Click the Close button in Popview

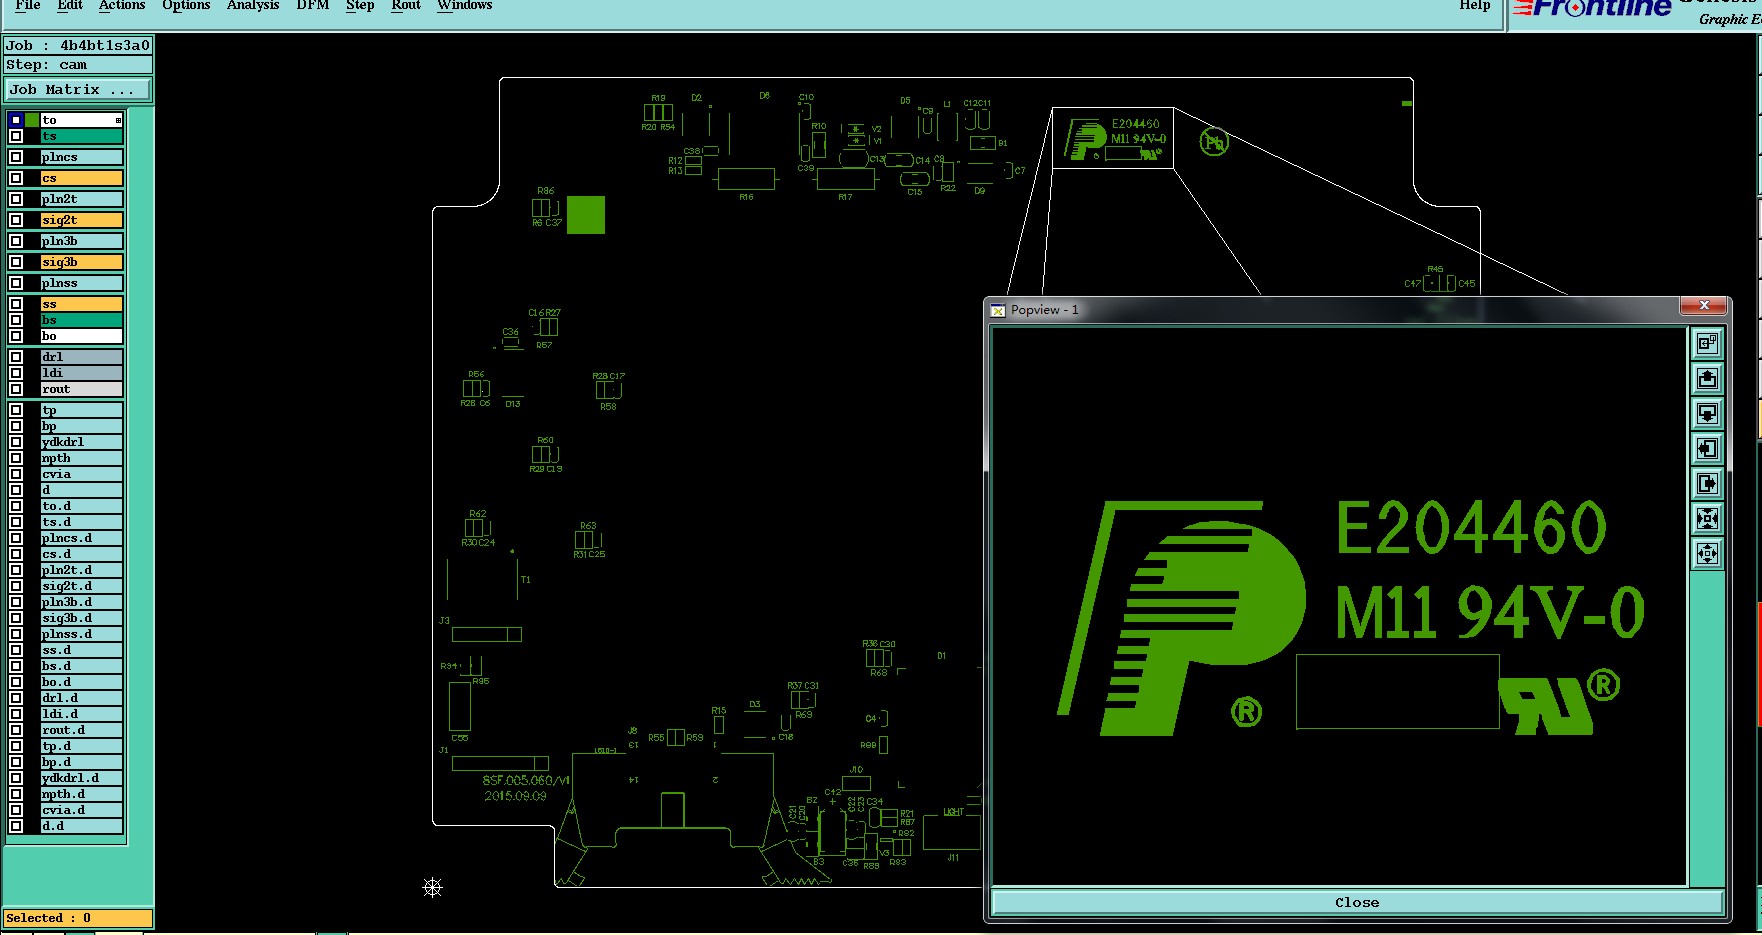point(1357,902)
